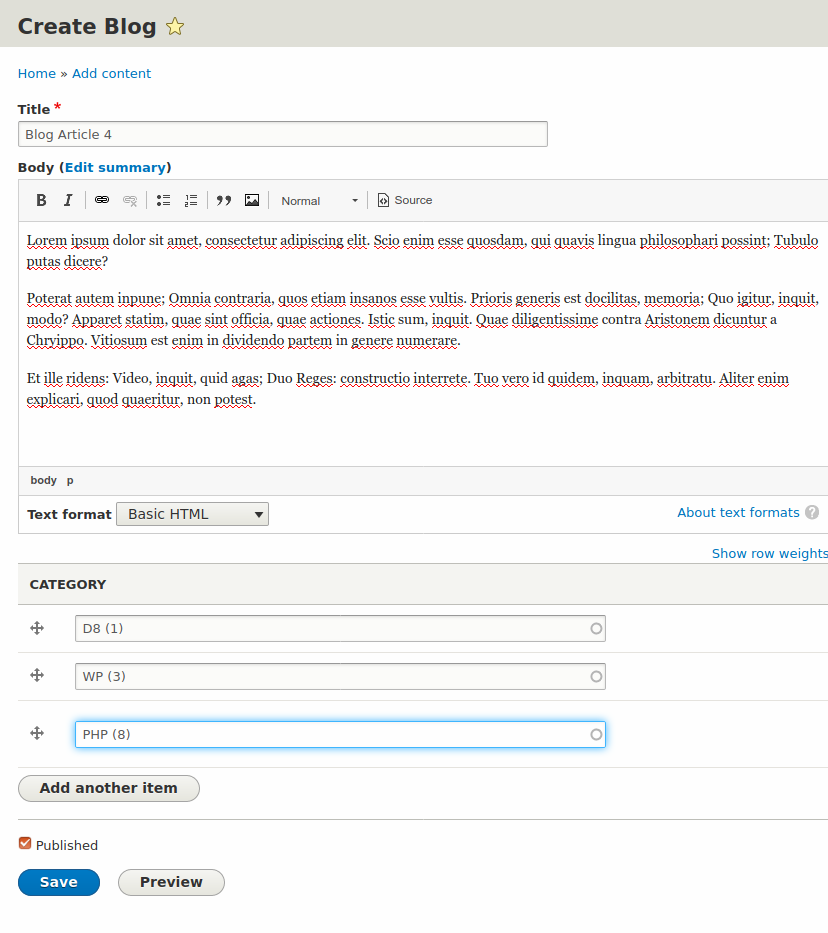Open the Normal paragraph format dropdown
828x933 pixels.
click(319, 201)
